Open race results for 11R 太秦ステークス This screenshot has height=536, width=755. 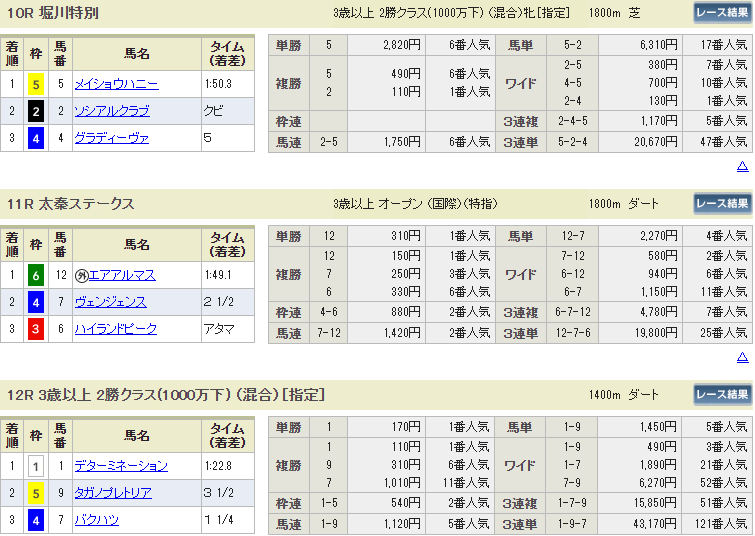coord(722,204)
